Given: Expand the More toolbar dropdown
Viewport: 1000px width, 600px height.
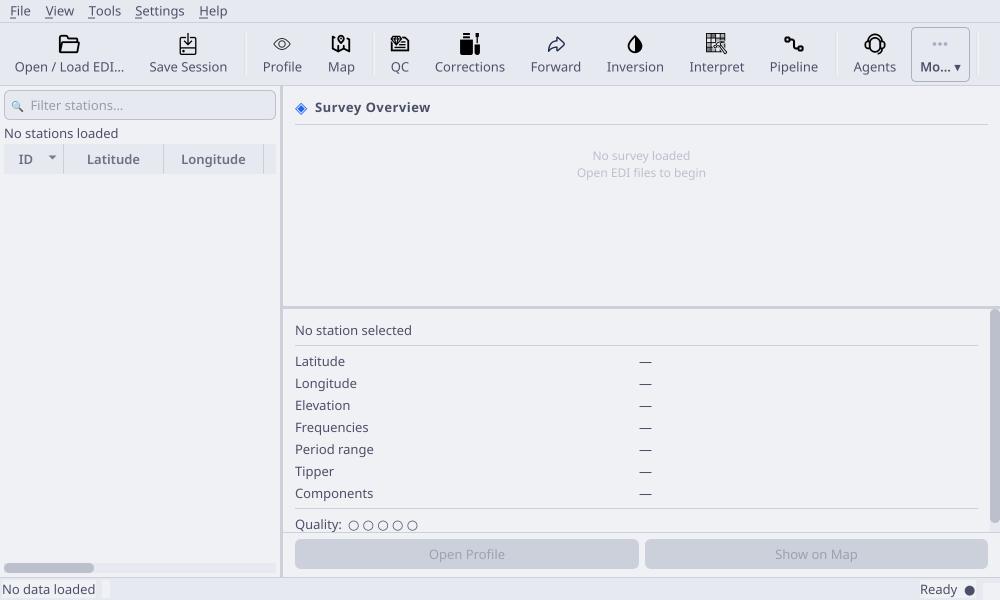Looking at the screenshot, I should click(x=940, y=55).
